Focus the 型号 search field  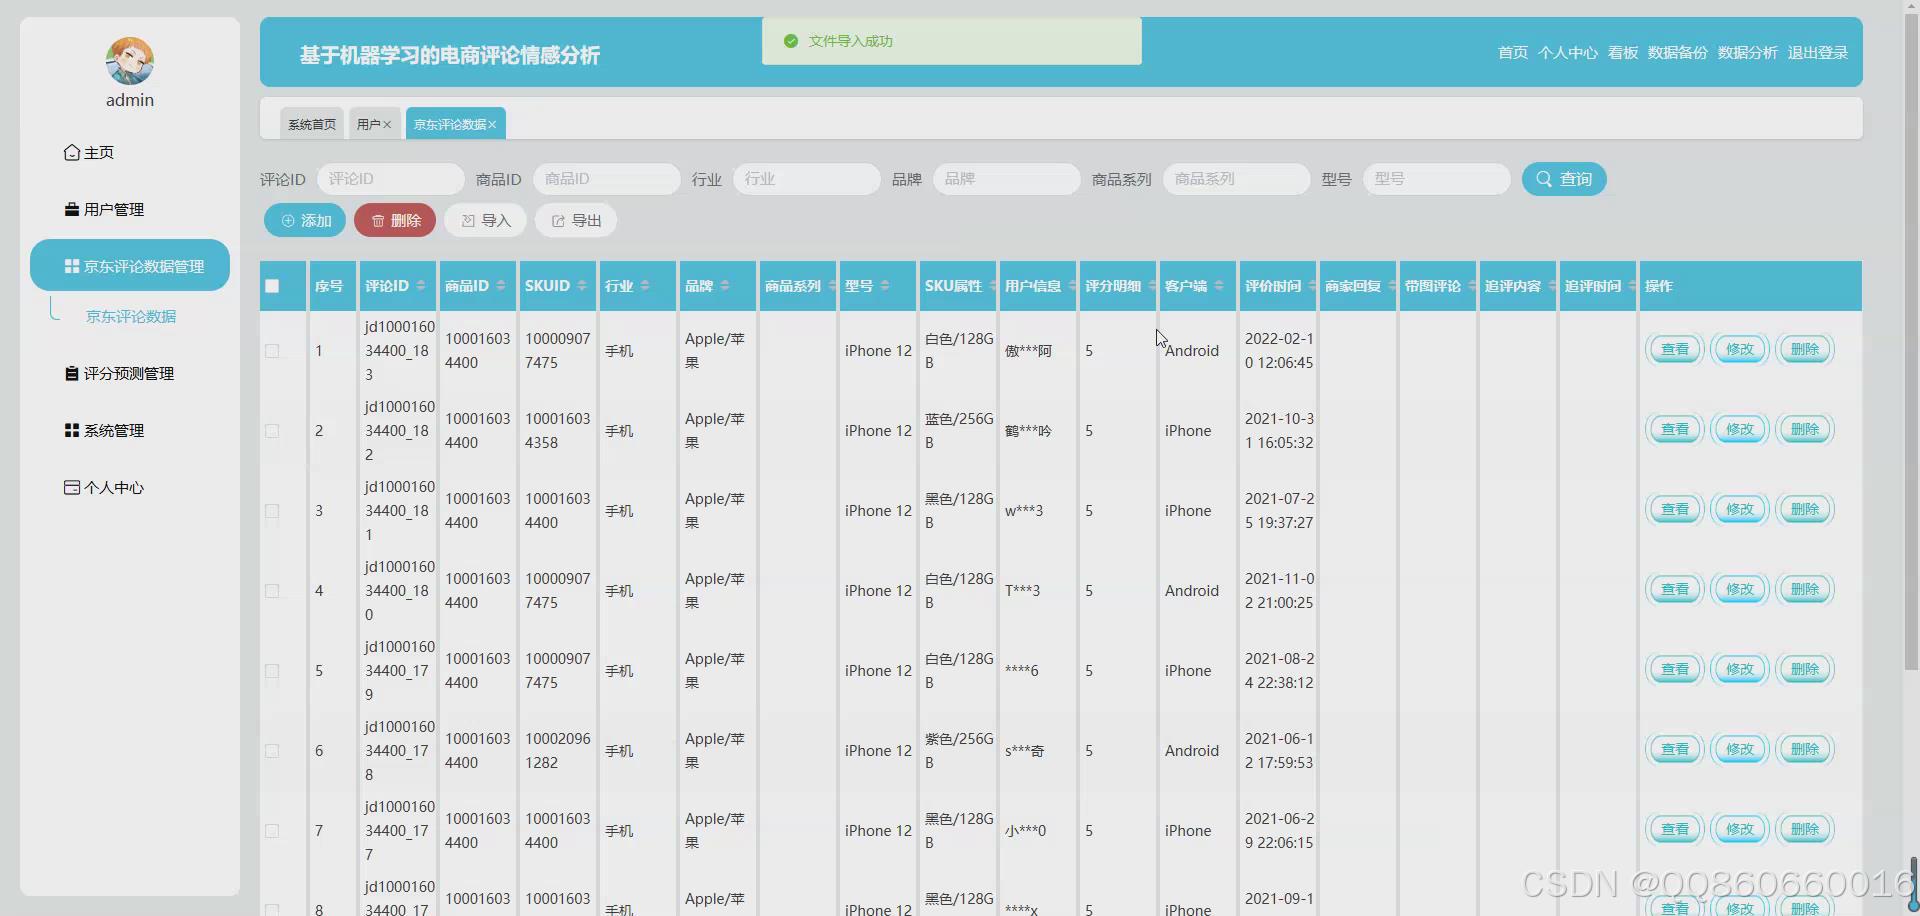[x=1437, y=179]
